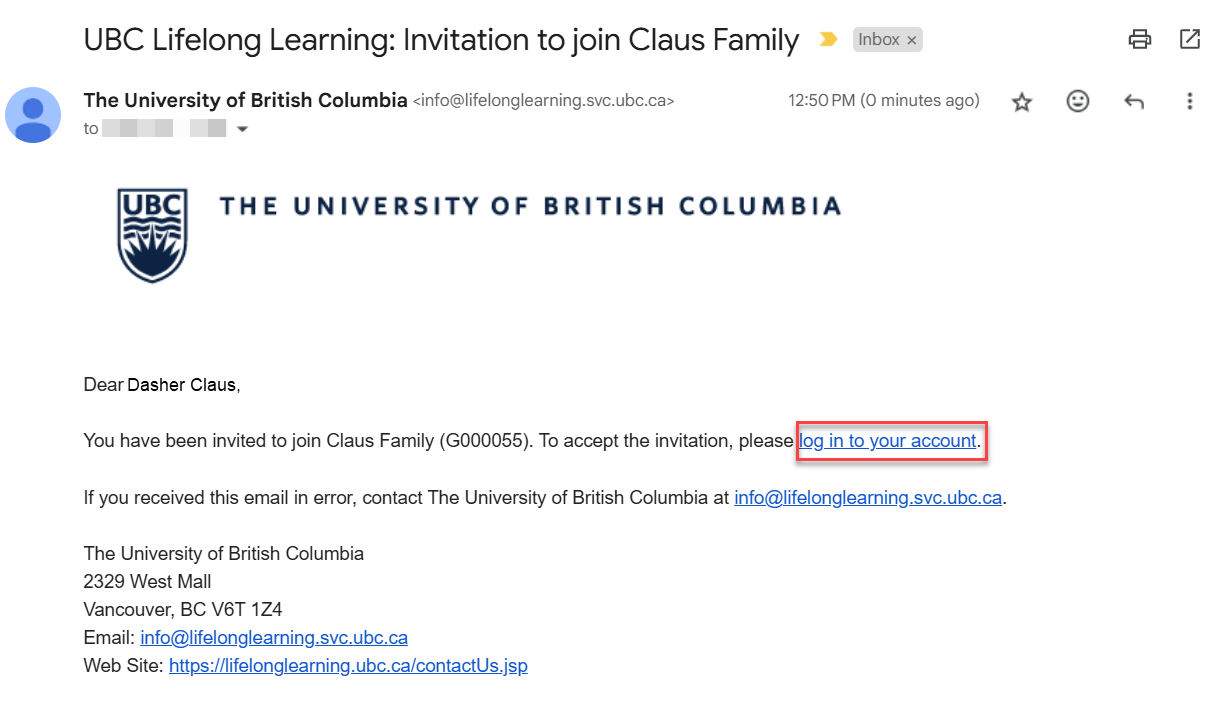Screen dimensions: 1216x708
Task: Expand recipient details dropdown arrow
Action: pyautogui.click(x=242, y=129)
